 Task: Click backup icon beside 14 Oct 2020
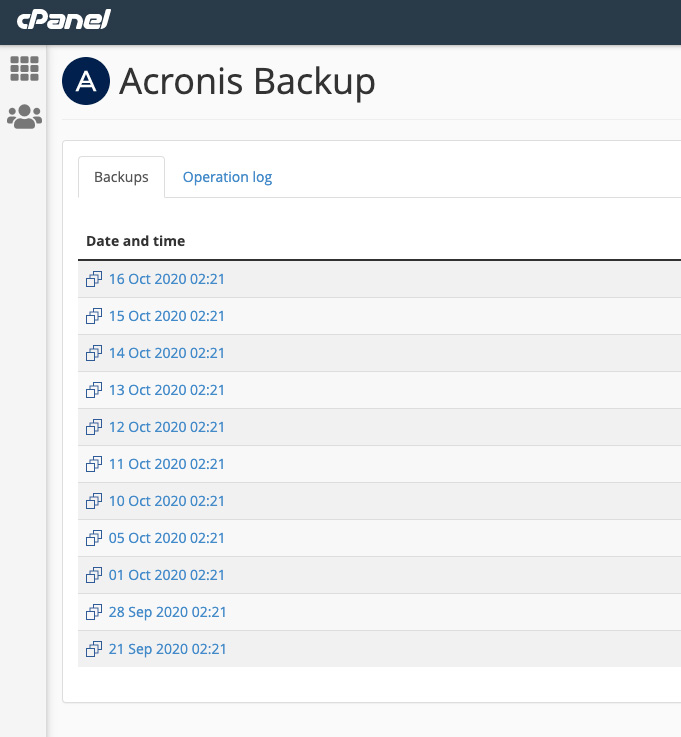coord(94,353)
